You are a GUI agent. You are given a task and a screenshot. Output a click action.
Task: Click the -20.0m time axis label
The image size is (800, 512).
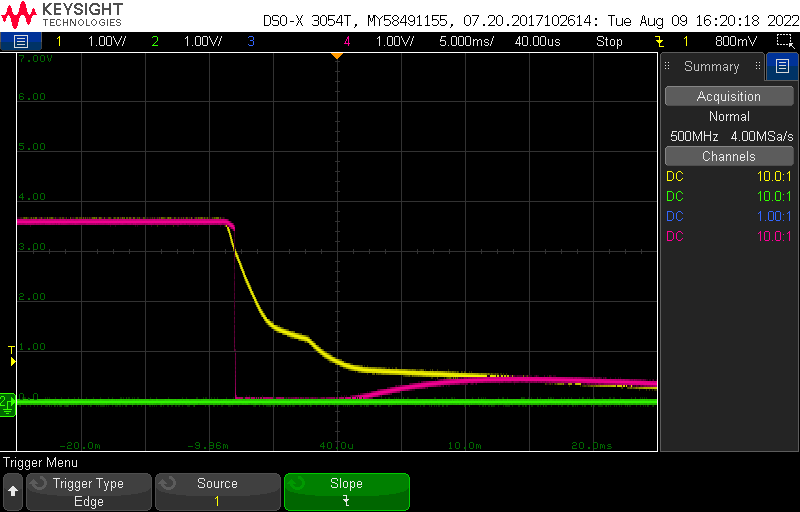click(80, 446)
